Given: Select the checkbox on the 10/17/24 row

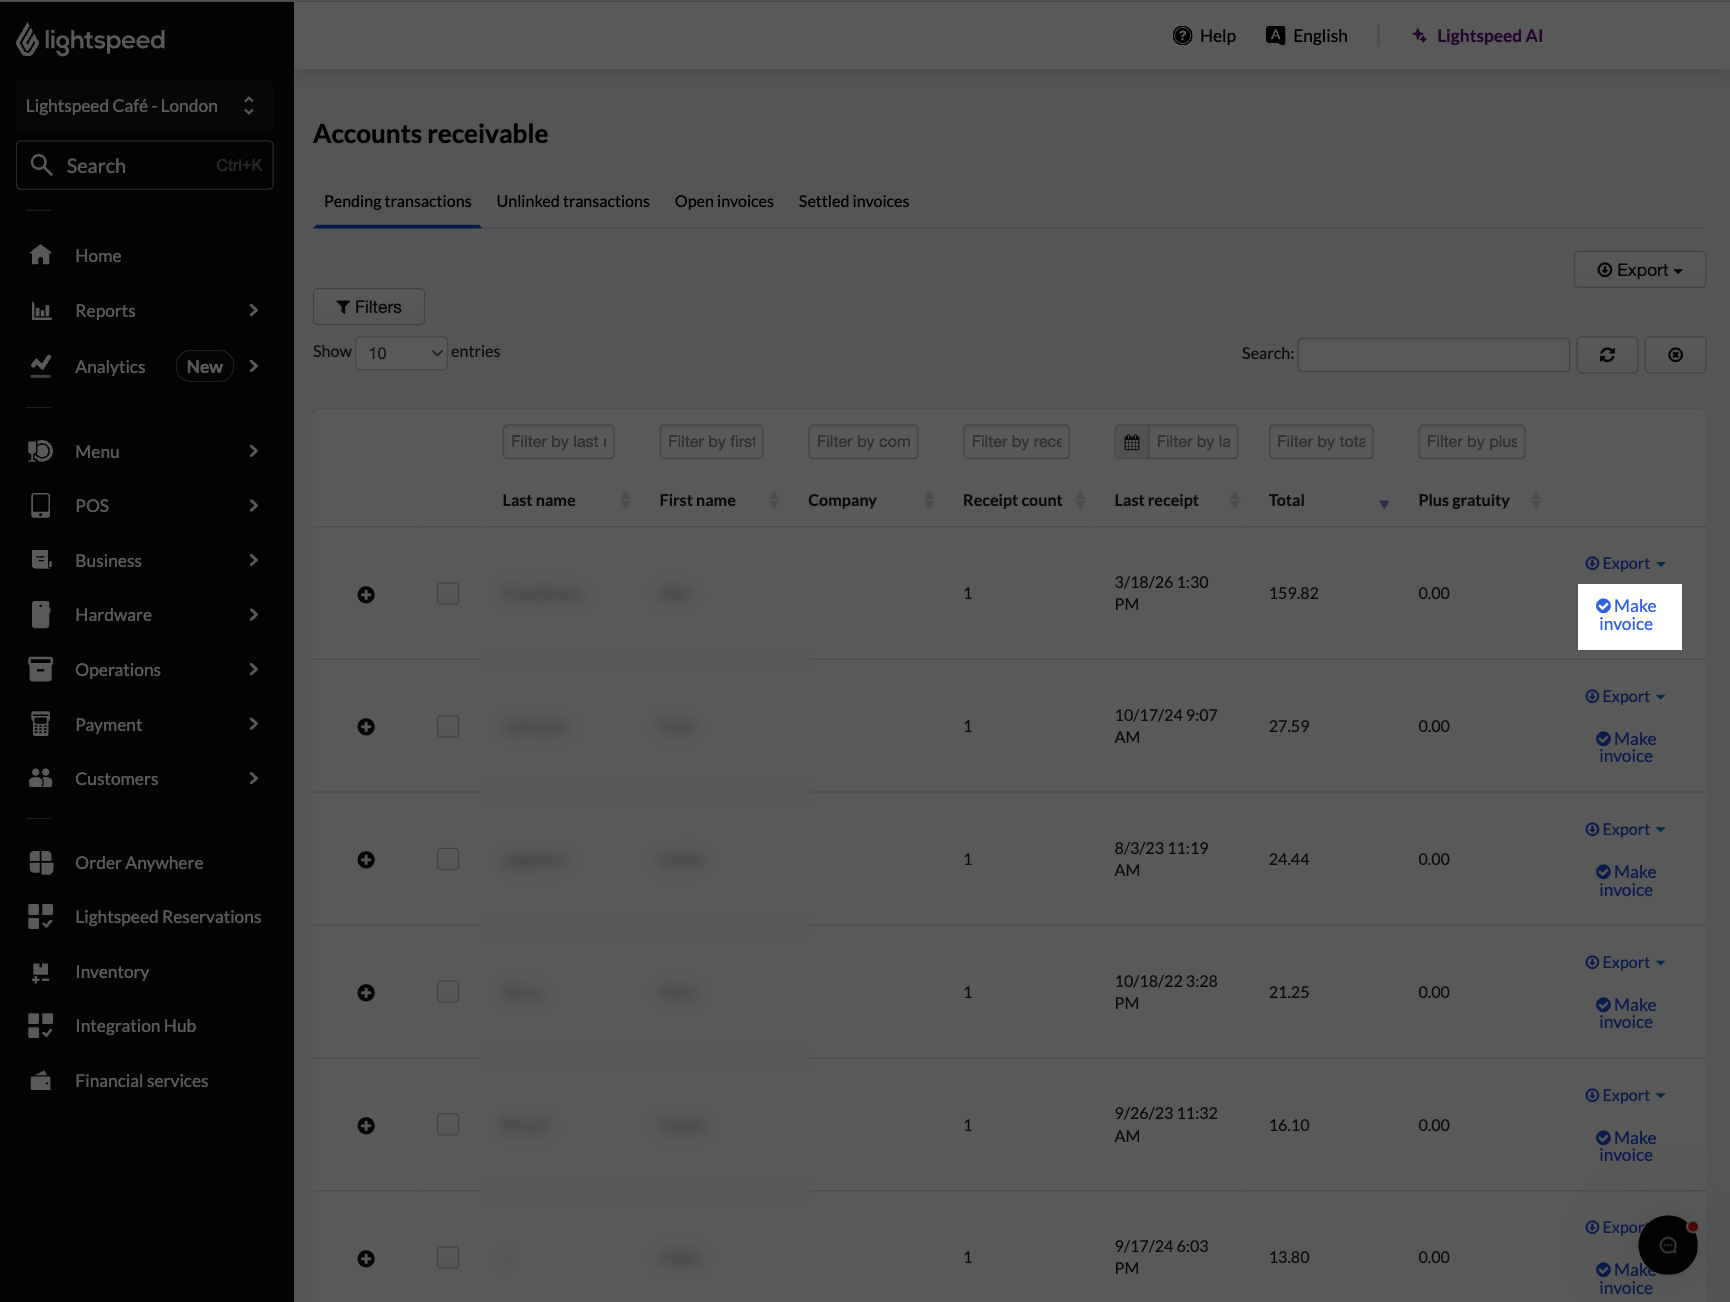Looking at the screenshot, I should point(447,726).
